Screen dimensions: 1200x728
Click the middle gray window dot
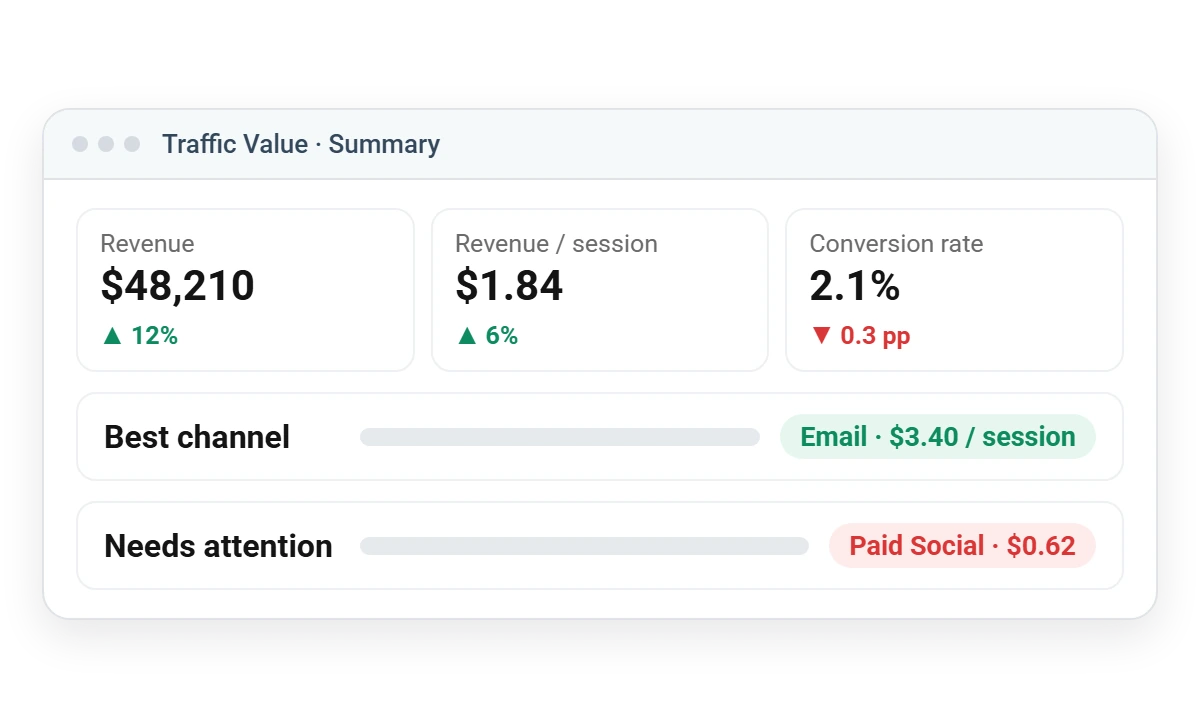[x=106, y=144]
